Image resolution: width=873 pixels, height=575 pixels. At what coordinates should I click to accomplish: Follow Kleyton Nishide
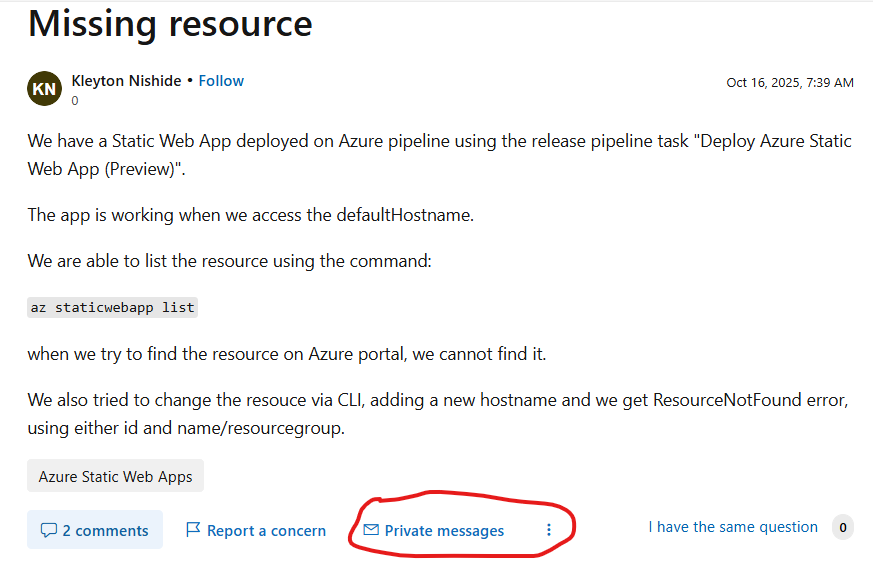(221, 81)
